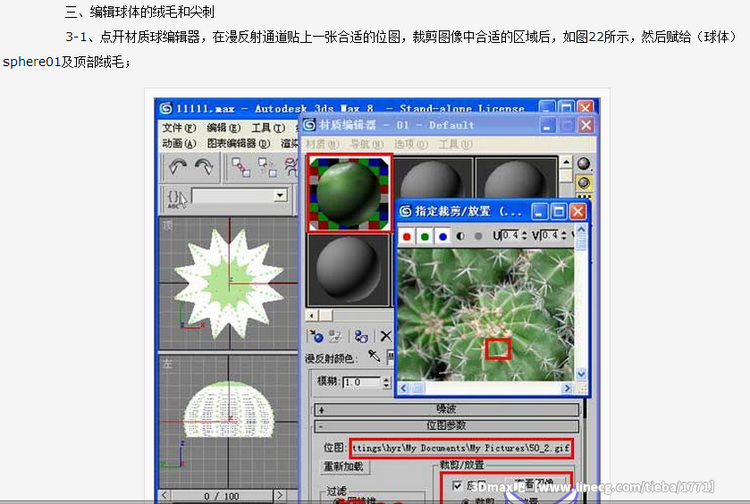Click the sample type sphere icon on right
The height and width of the screenshot is (504, 750).
point(583,164)
